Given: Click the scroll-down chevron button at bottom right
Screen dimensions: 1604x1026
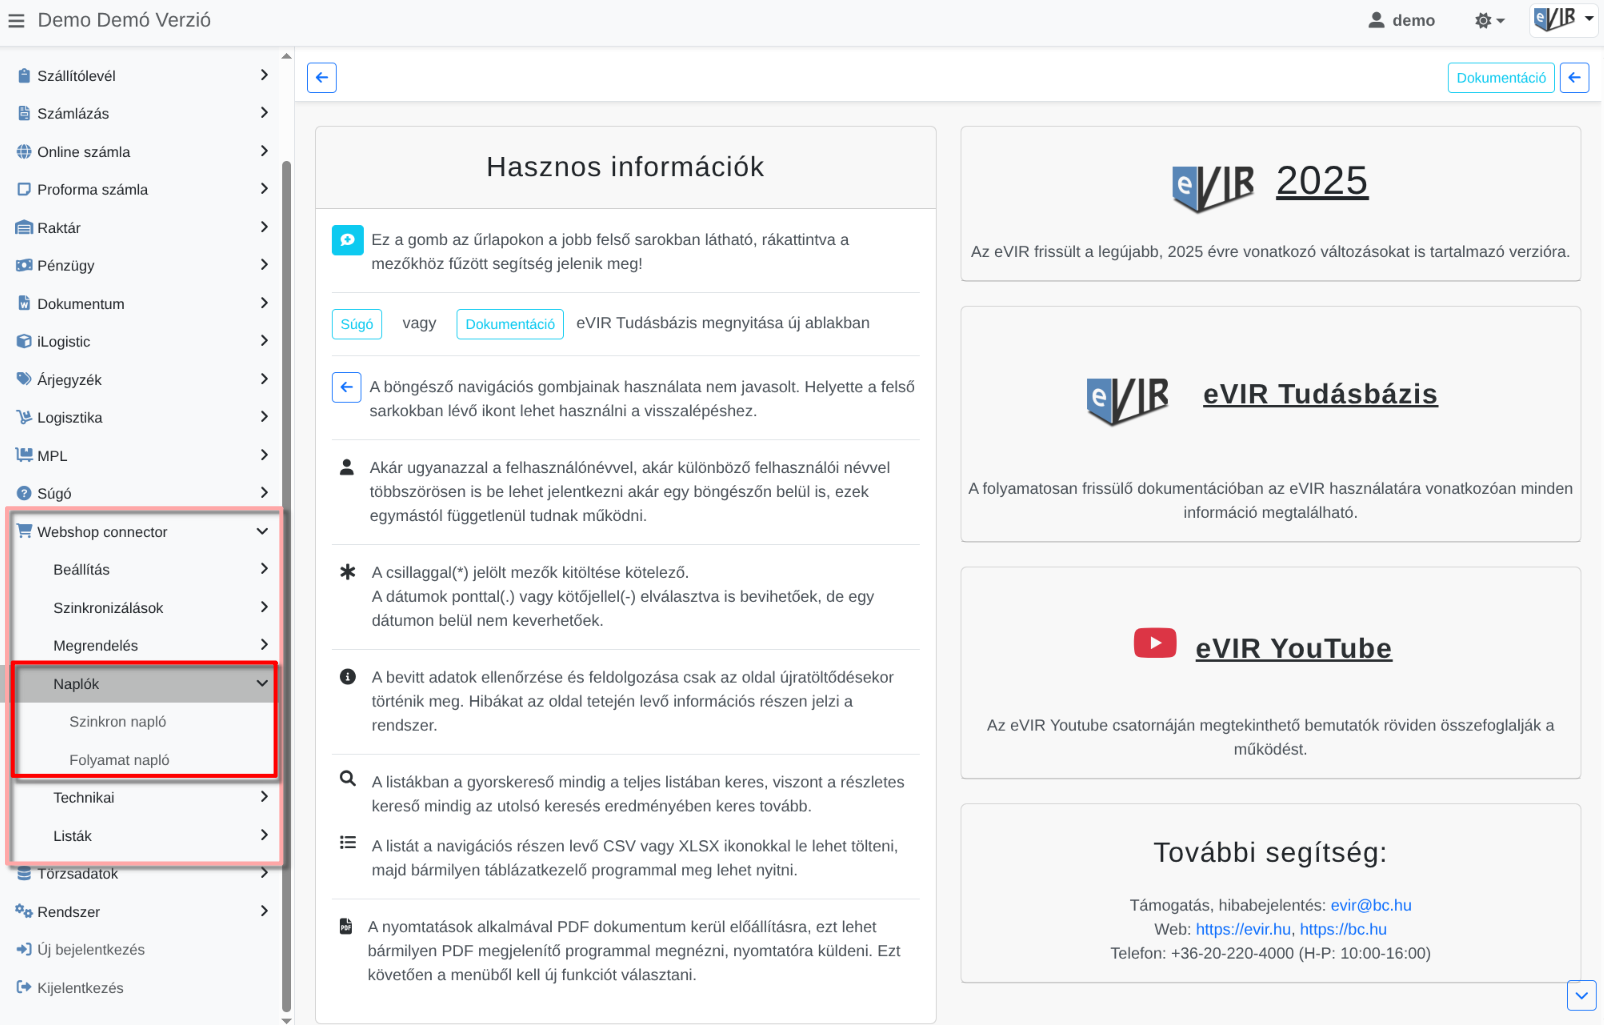Looking at the screenshot, I should [x=1581, y=995].
